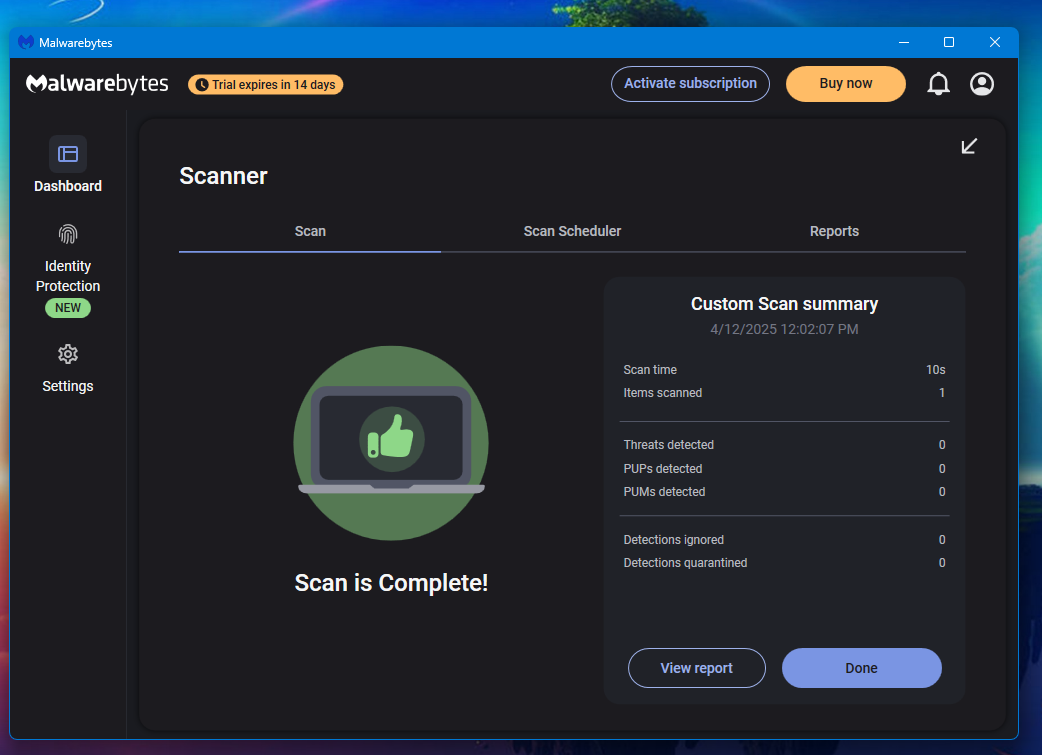Select the Dashboard label in sidebar

click(68, 186)
